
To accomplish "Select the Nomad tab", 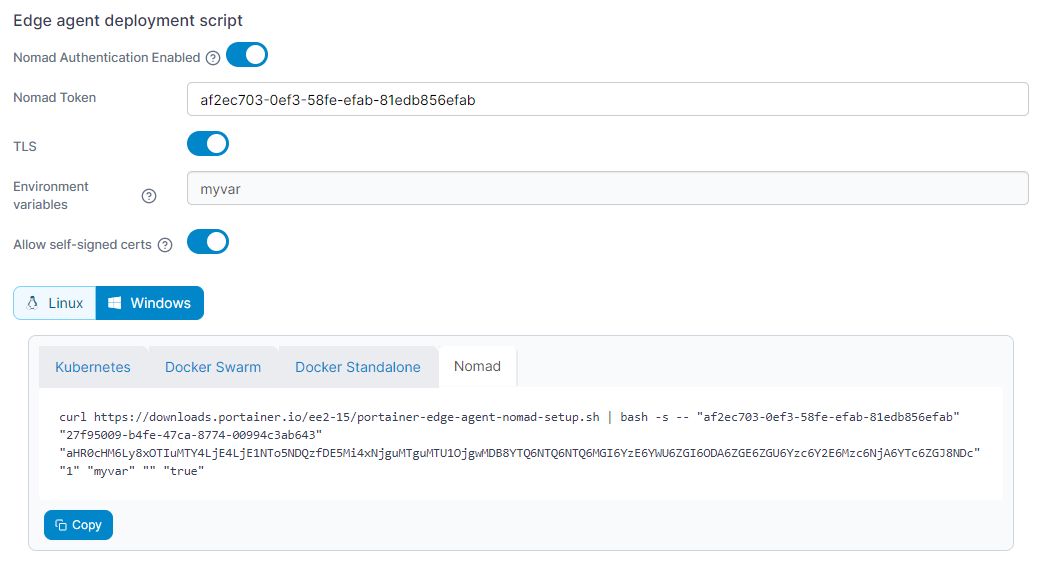I will coord(478,366).
